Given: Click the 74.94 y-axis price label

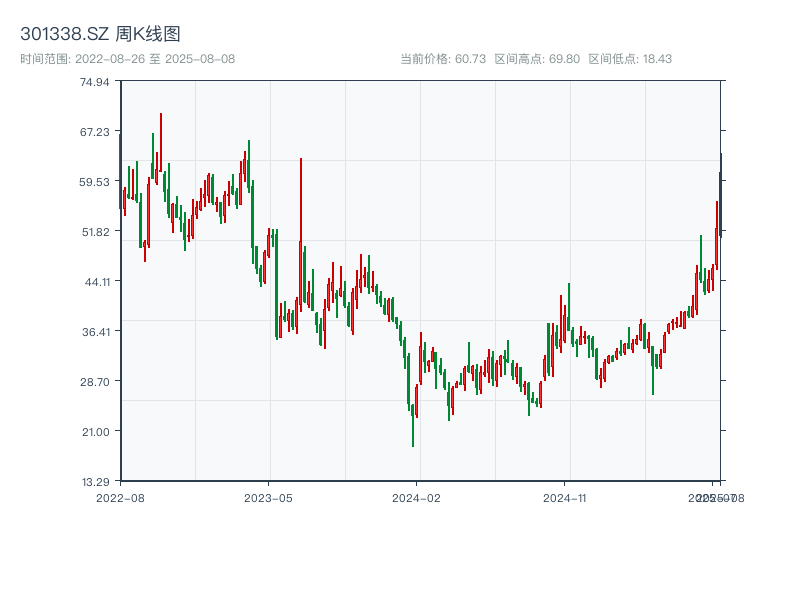Looking at the screenshot, I should click(95, 82).
